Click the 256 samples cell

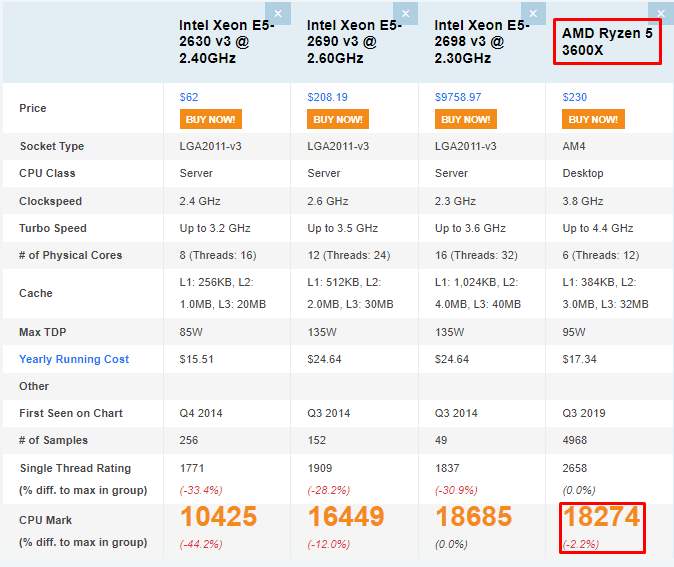click(189, 440)
